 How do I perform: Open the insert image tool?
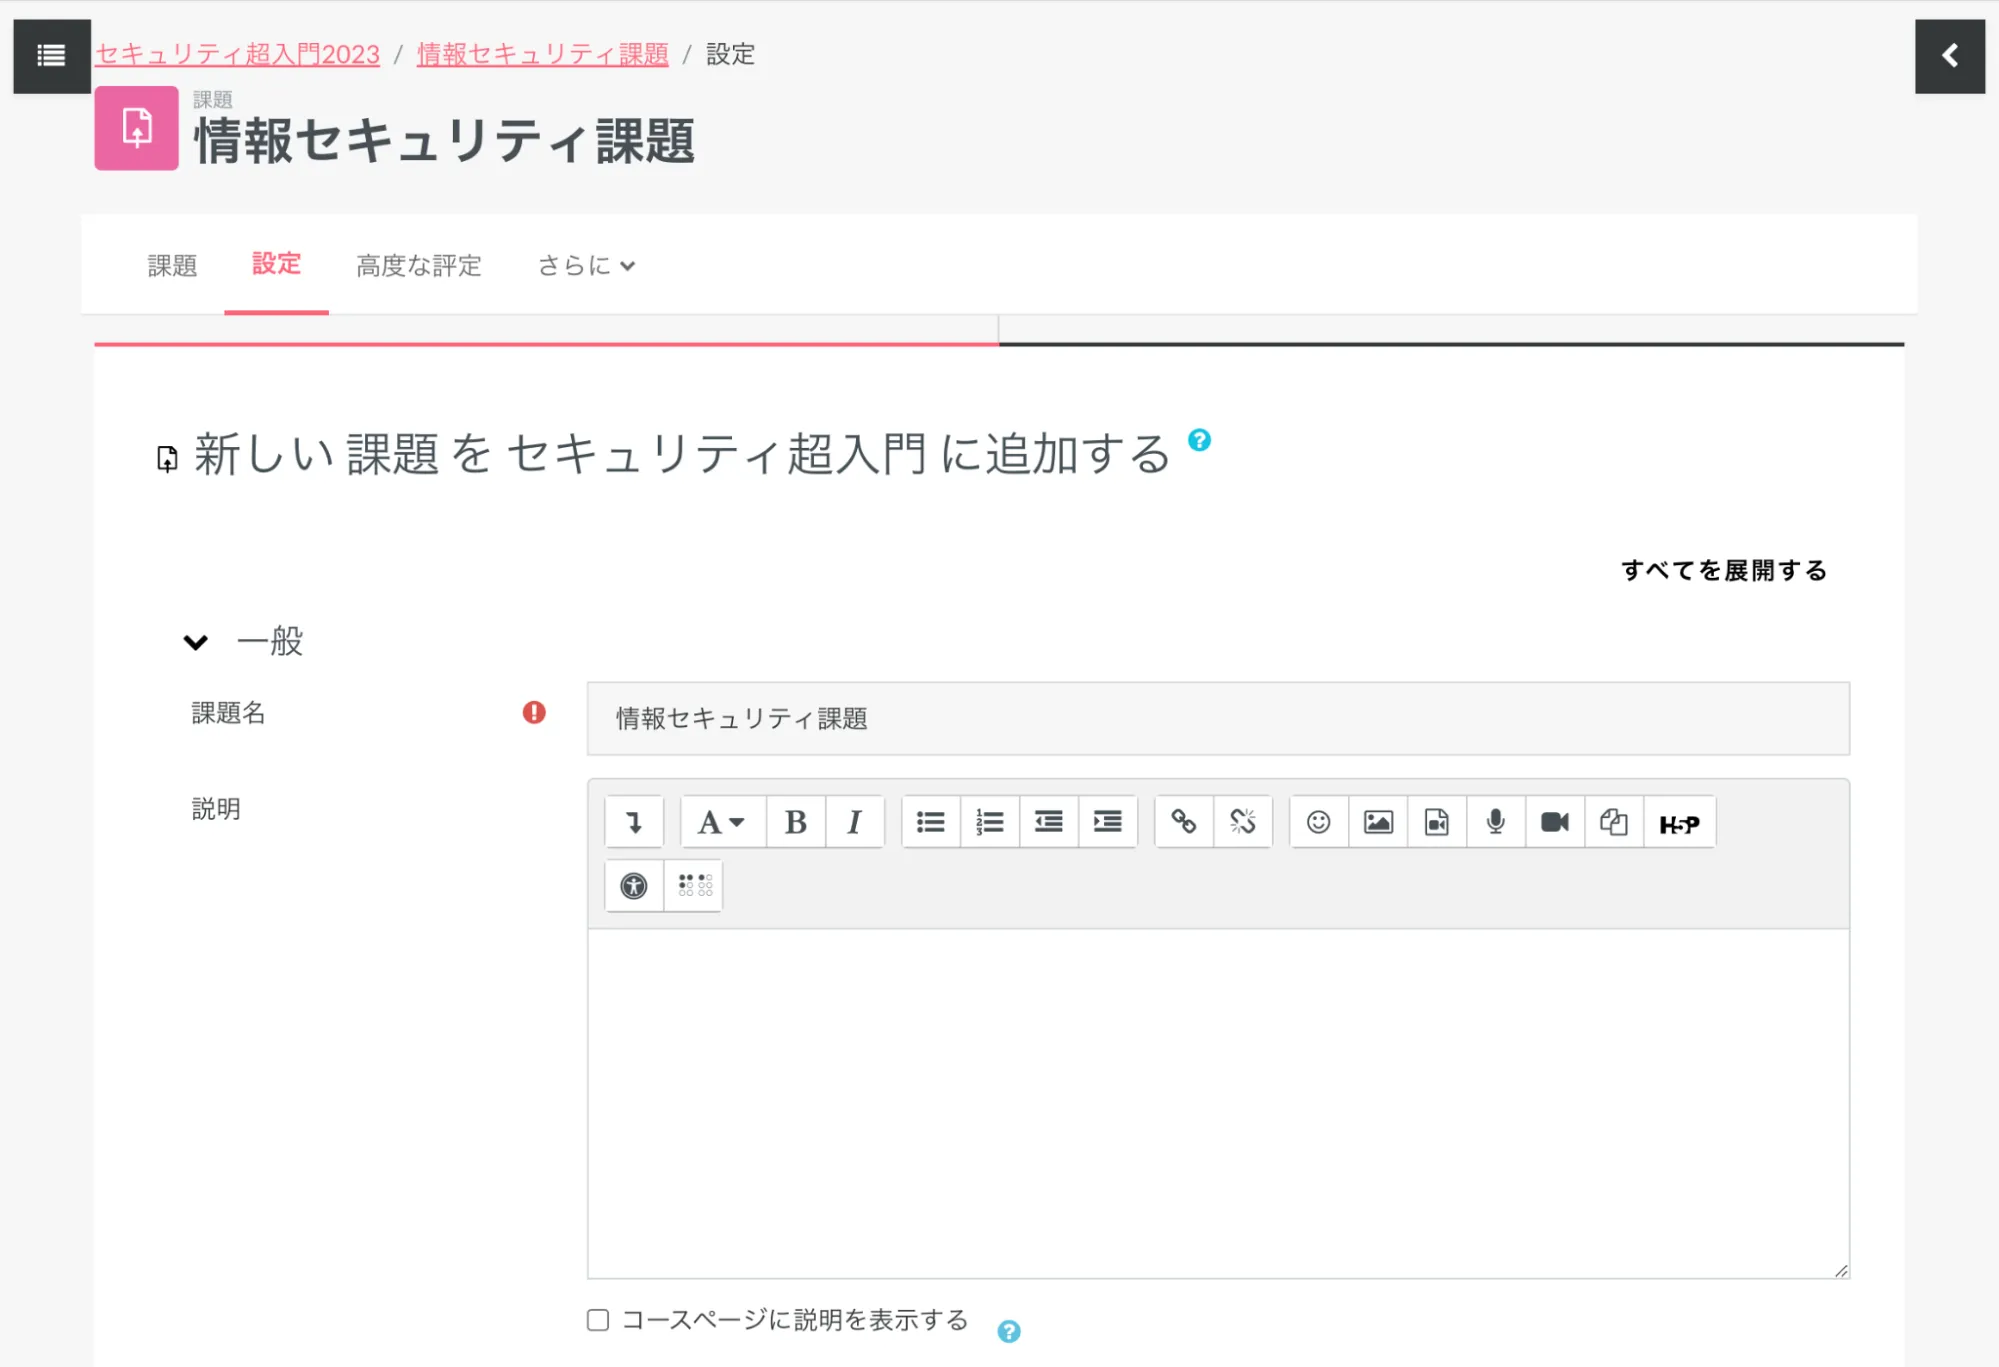tap(1377, 822)
